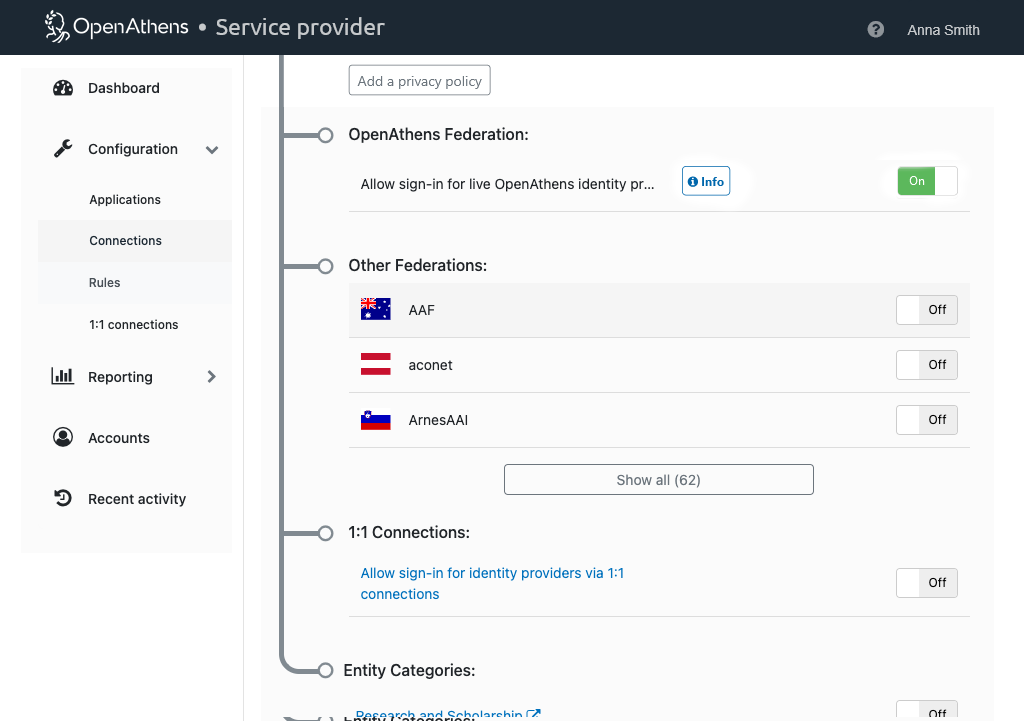1024x721 pixels.
Task: Turn off OpenAthens Federation sign-in toggle
Action: point(926,181)
